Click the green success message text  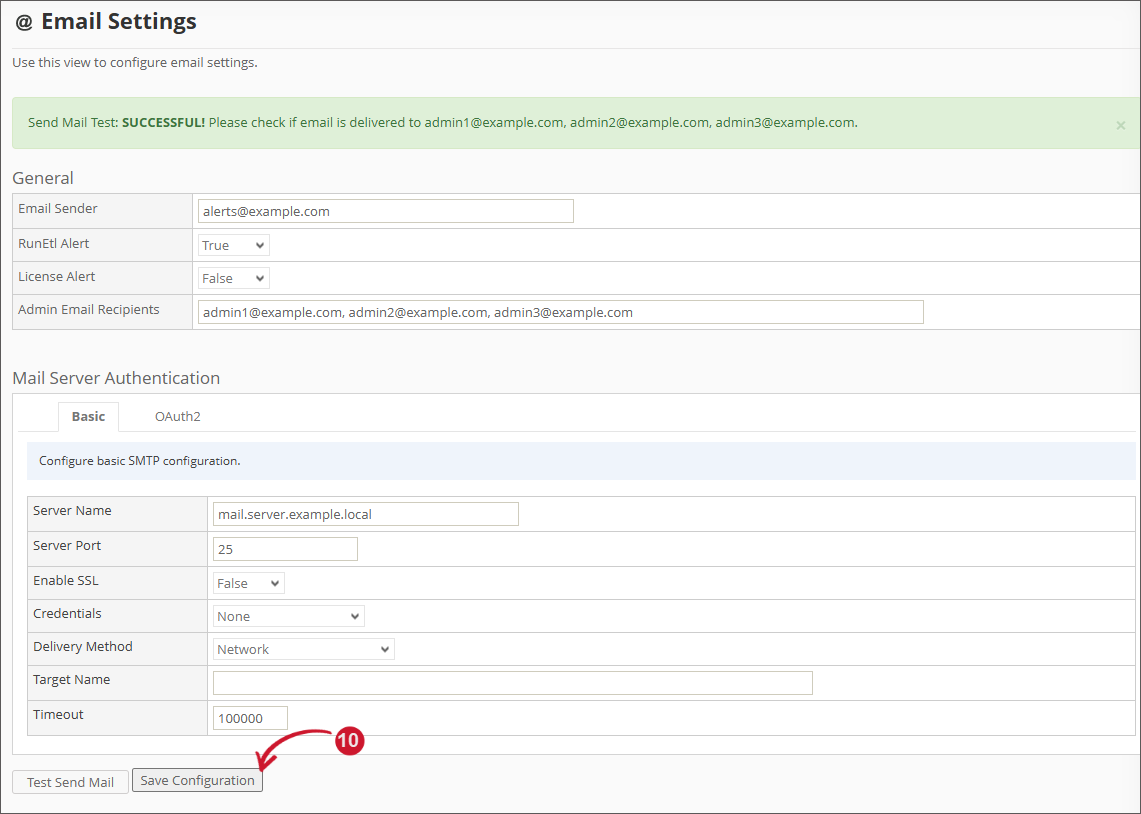[x=442, y=123]
